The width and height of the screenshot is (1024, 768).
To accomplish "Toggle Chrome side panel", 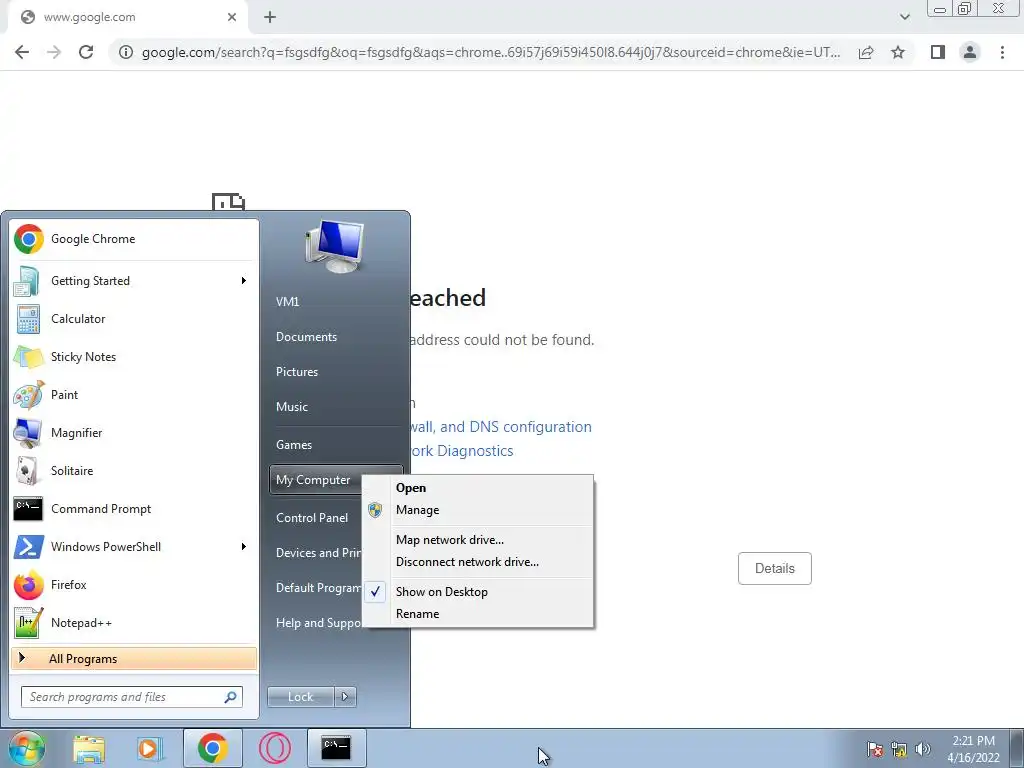I will 938,52.
